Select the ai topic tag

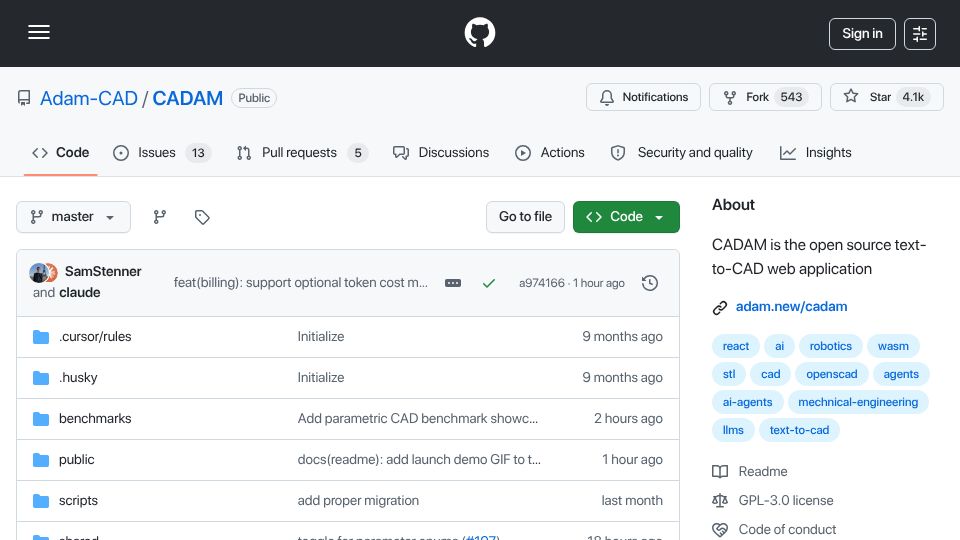[x=779, y=346]
